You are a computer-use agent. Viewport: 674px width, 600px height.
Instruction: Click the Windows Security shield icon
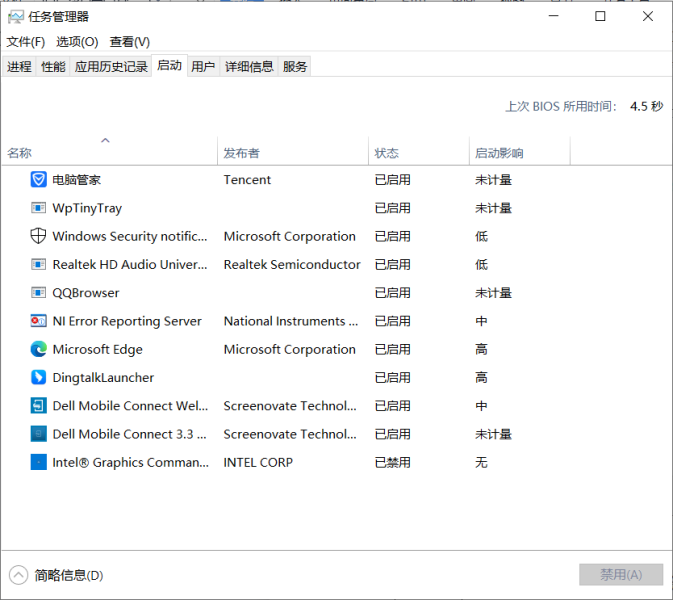click(38, 236)
